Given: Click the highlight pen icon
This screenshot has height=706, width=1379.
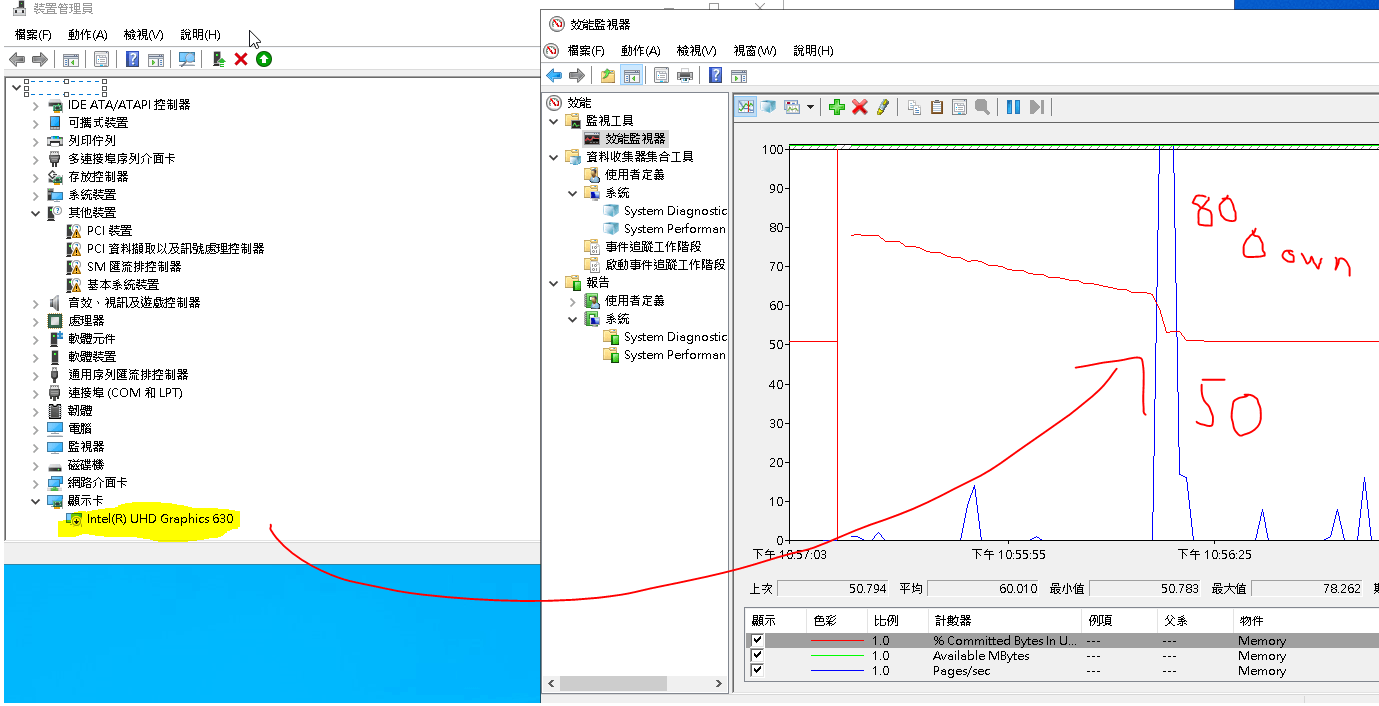Looking at the screenshot, I should click(882, 107).
